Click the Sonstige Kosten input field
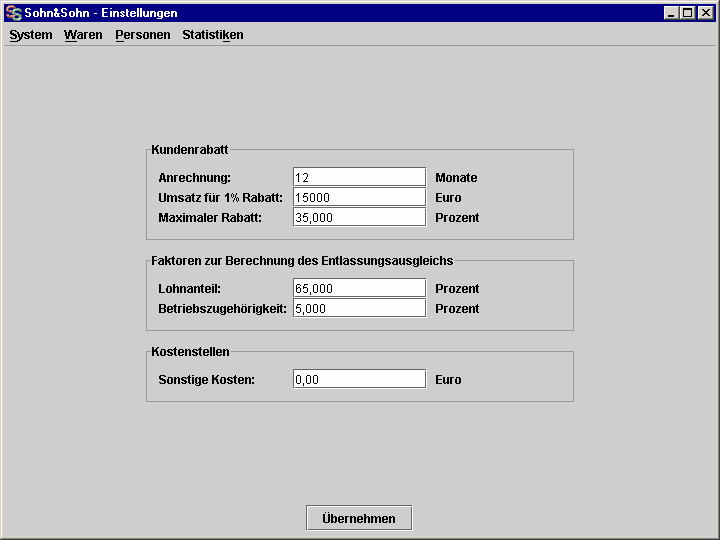The width and height of the screenshot is (720, 540). pyautogui.click(x=360, y=379)
